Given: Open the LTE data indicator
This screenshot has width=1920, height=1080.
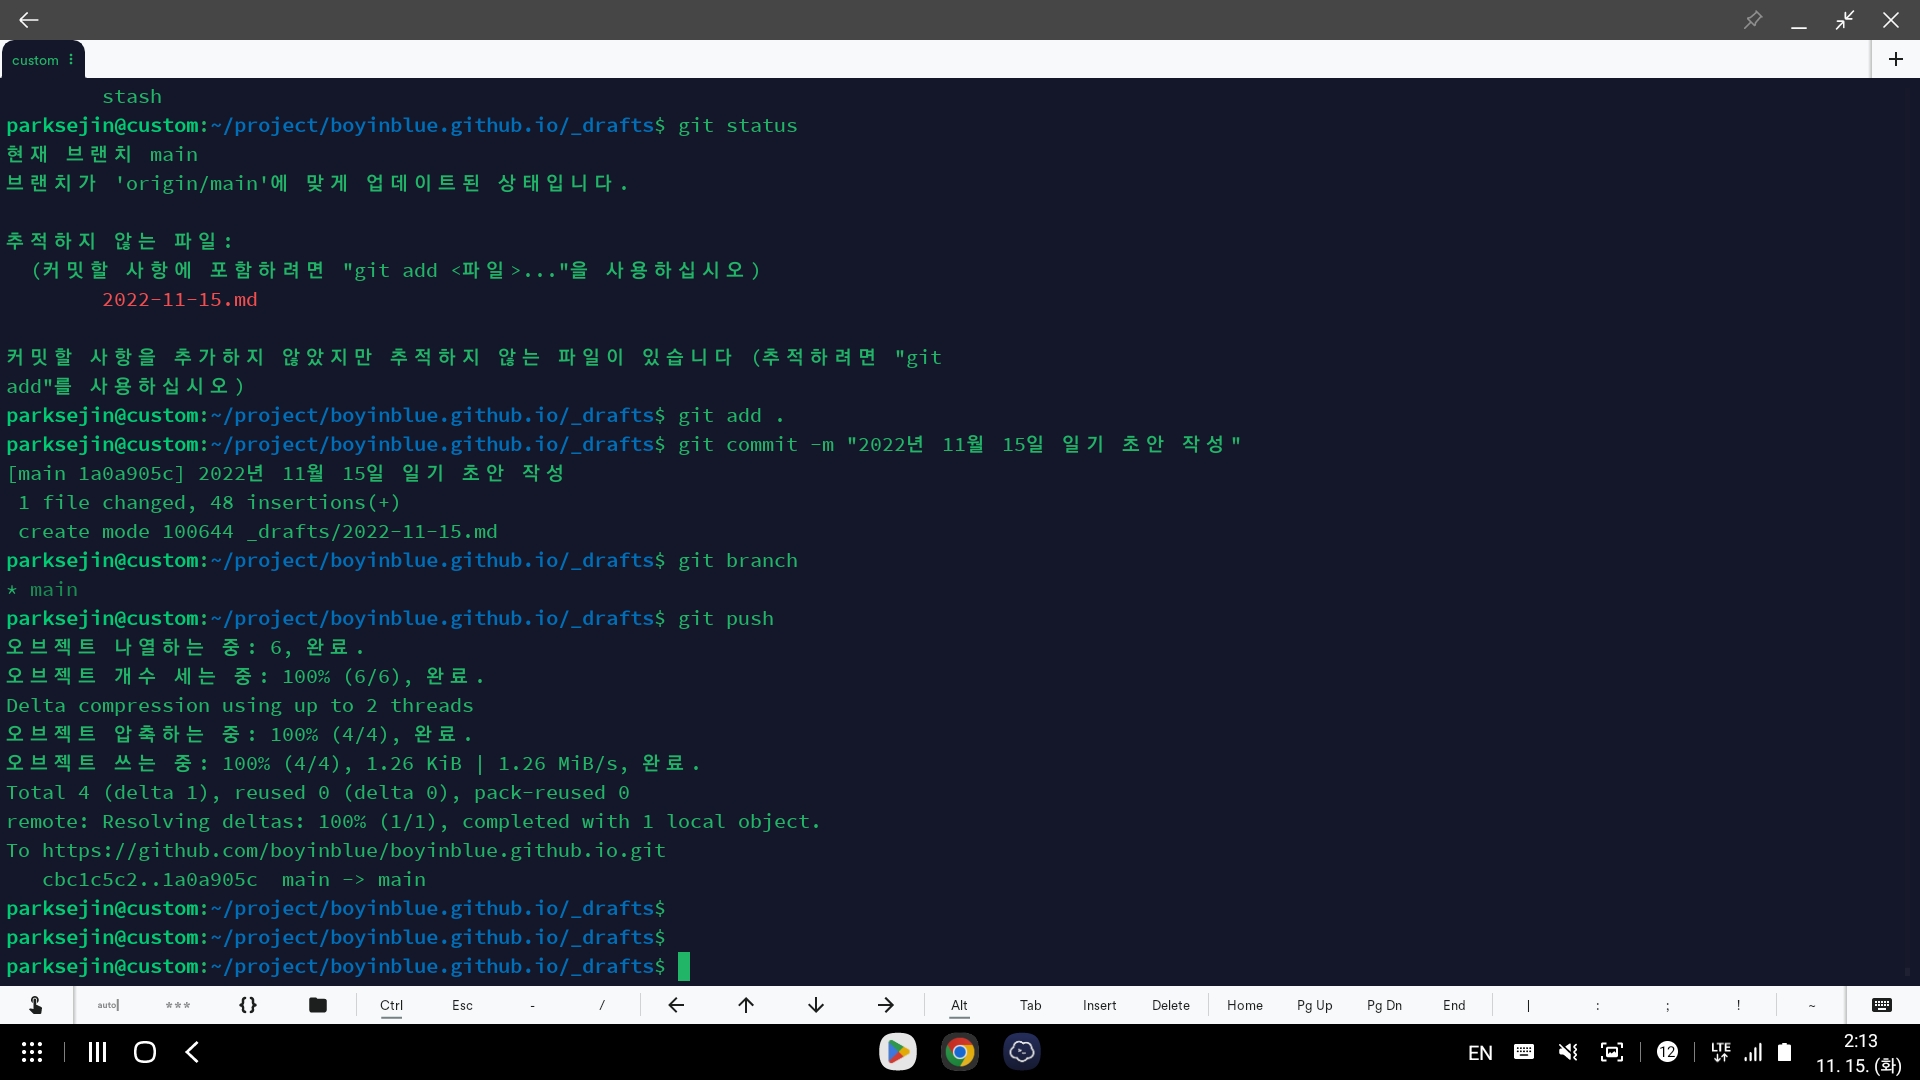Looking at the screenshot, I should (1720, 1052).
